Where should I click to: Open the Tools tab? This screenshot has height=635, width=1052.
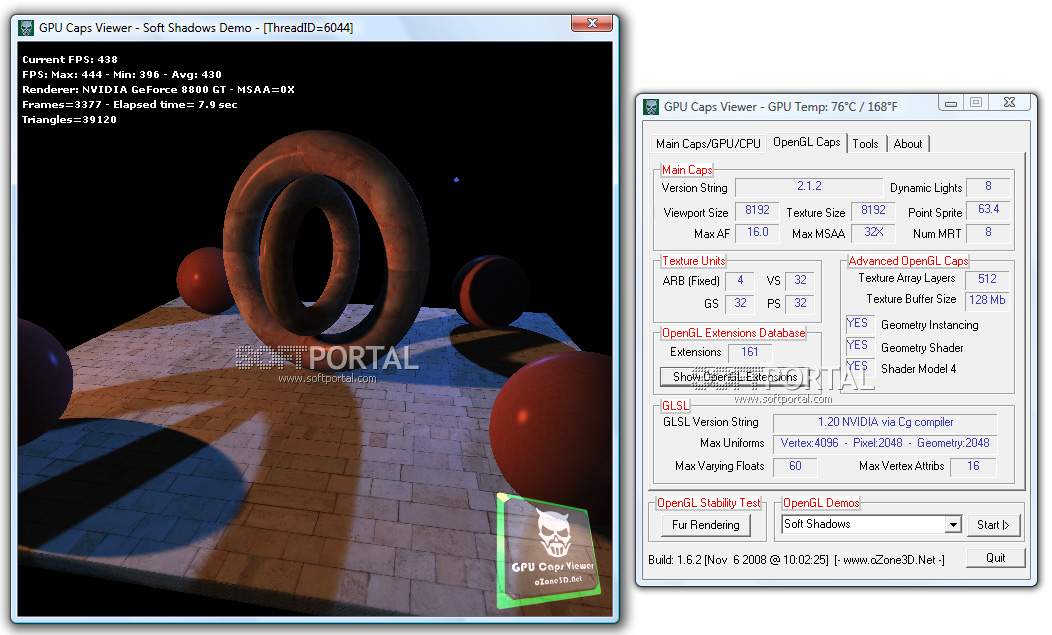click(865, 144)
